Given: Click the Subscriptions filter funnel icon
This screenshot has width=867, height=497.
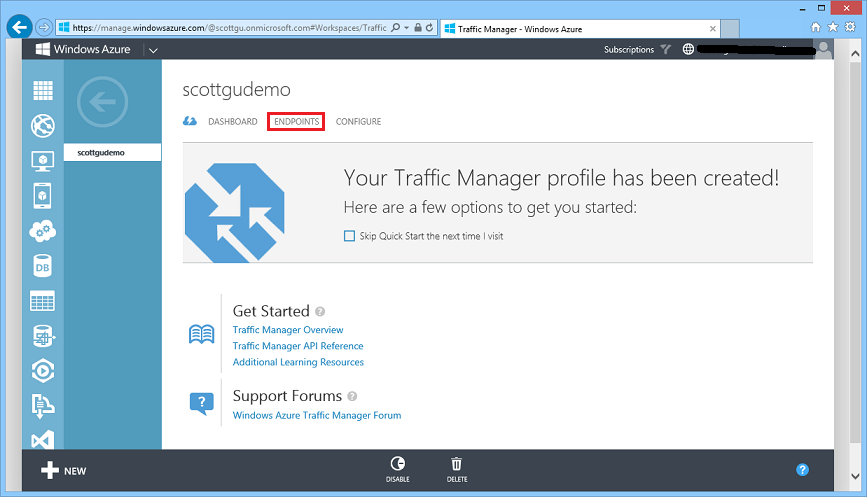Looking at the screenshot, I should 666,49.
